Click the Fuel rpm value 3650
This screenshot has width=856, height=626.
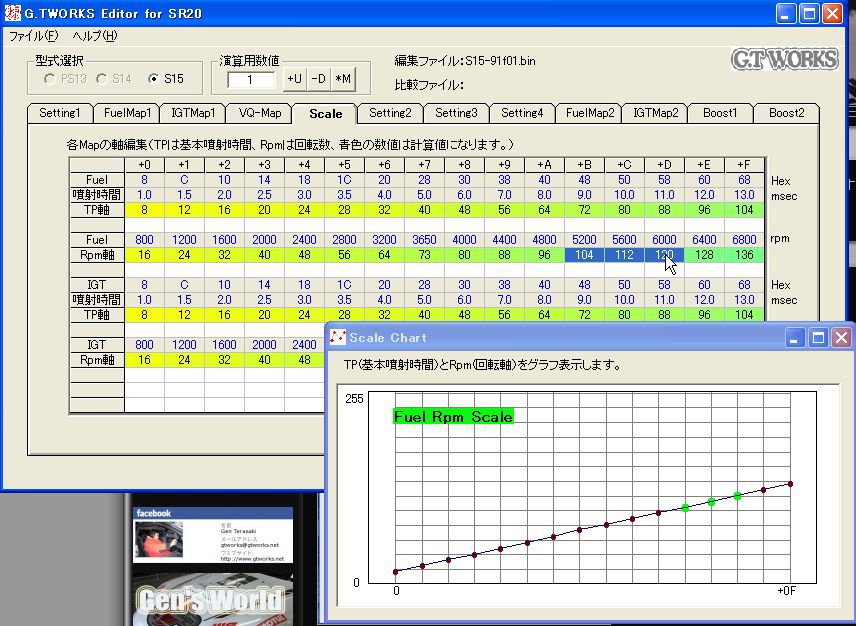click(x=424, y=240)
